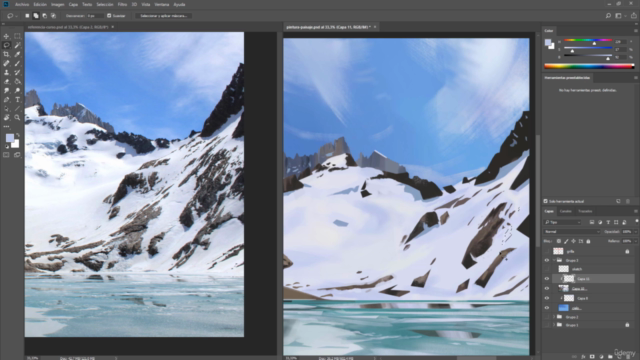This screenshot has height=360, width=640.
Task: Open the Opacidad value dropdown arrow
Action: pos(636,231)
